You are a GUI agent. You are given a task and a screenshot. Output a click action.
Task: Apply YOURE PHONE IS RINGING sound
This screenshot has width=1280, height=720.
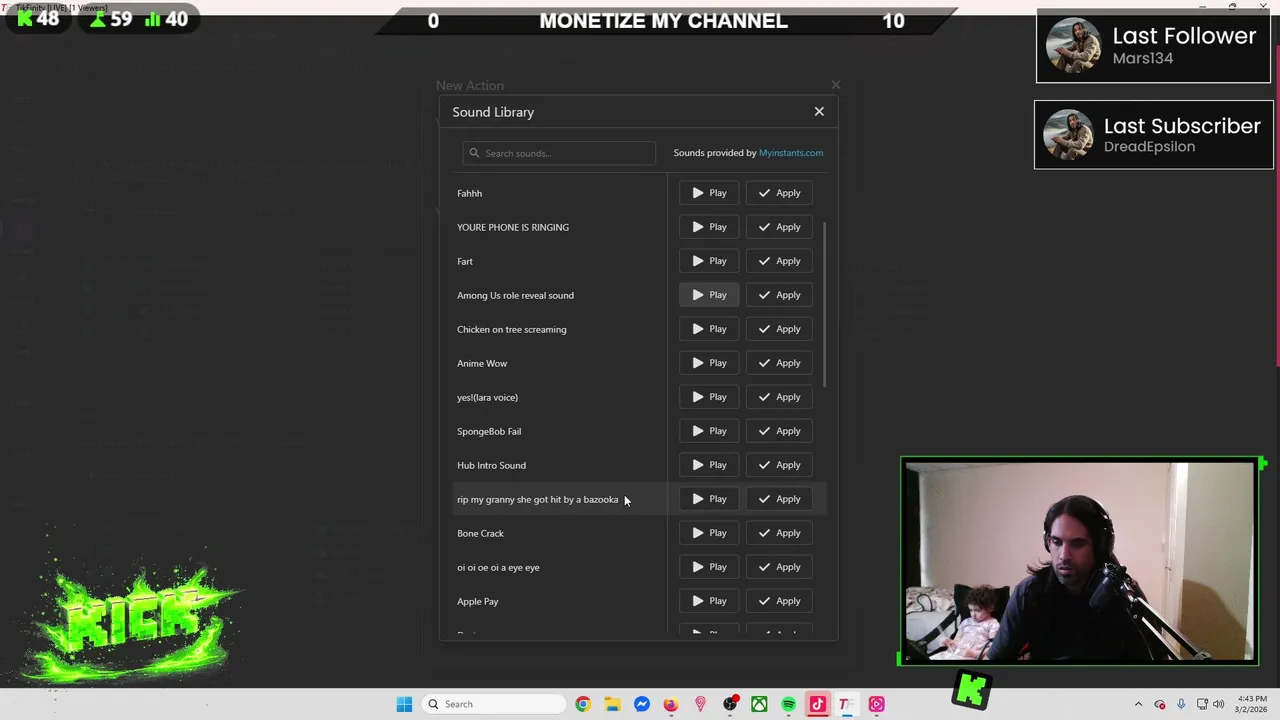coord(779,227)
